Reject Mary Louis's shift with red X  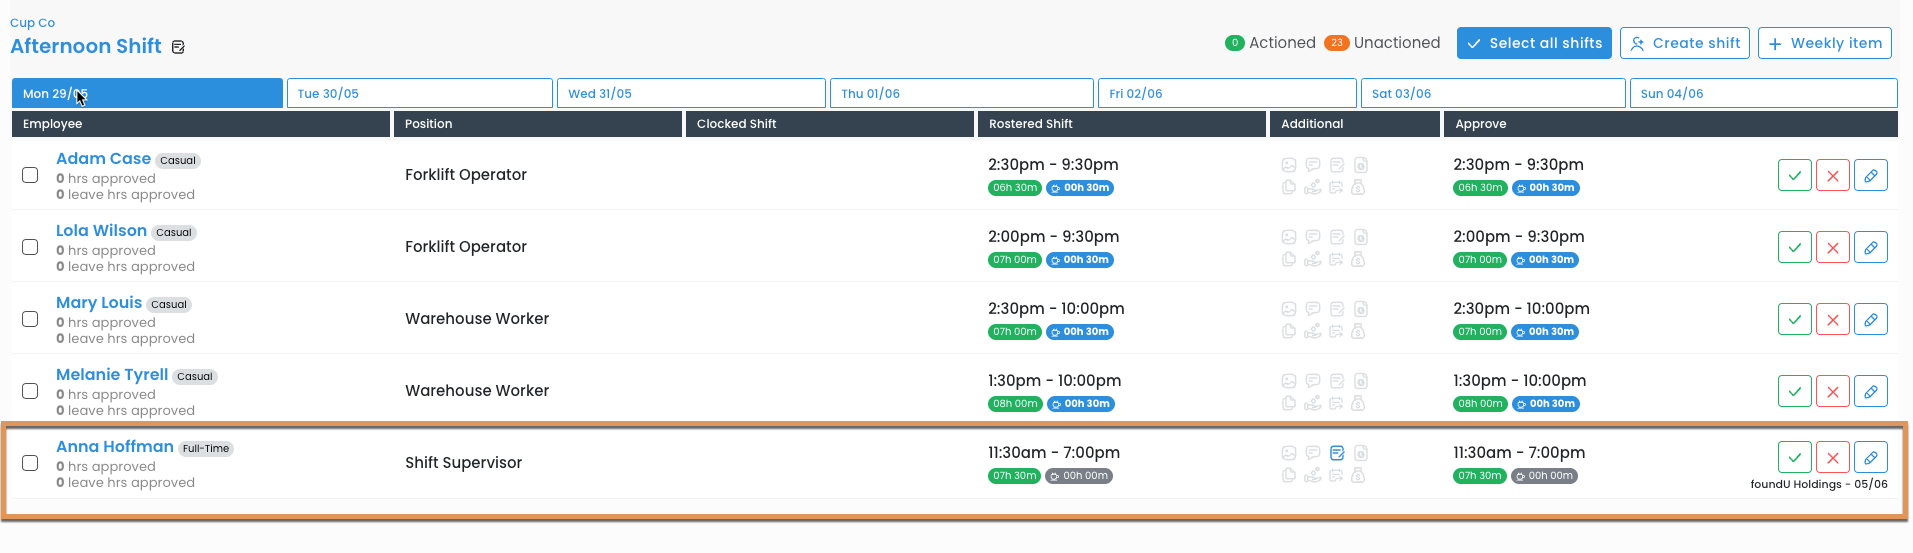point(1832,319)
